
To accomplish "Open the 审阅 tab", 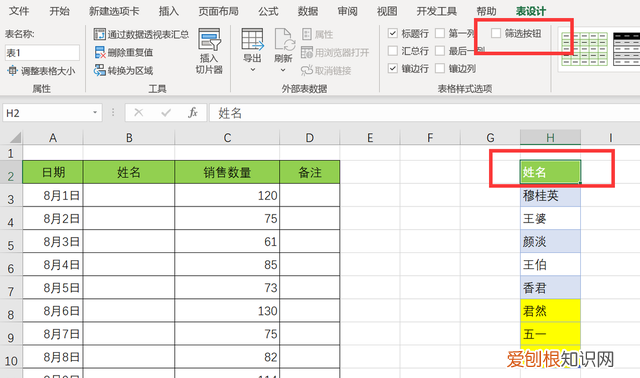I will (x=347, y=11).
